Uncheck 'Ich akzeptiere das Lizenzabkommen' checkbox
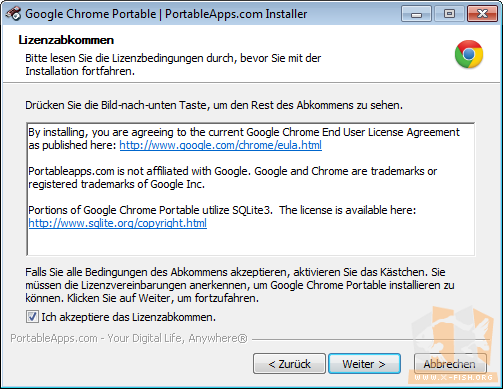 (x=32, y=317)
